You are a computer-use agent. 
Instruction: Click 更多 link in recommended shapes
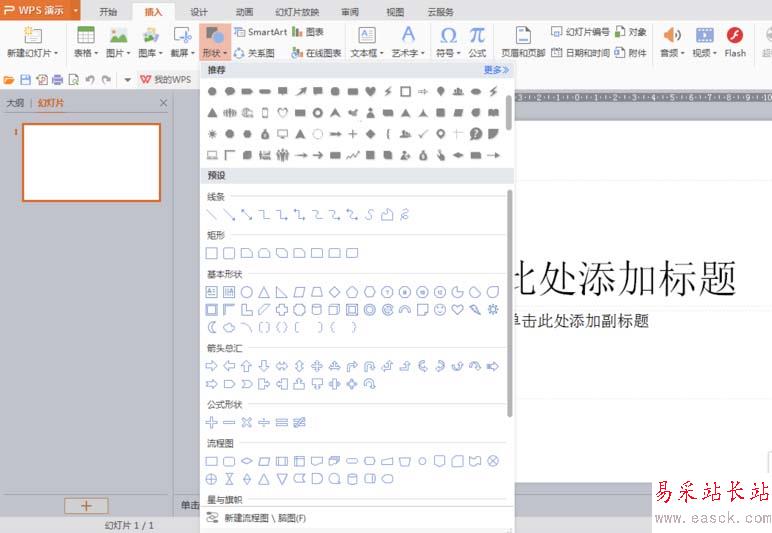(496, 70)
